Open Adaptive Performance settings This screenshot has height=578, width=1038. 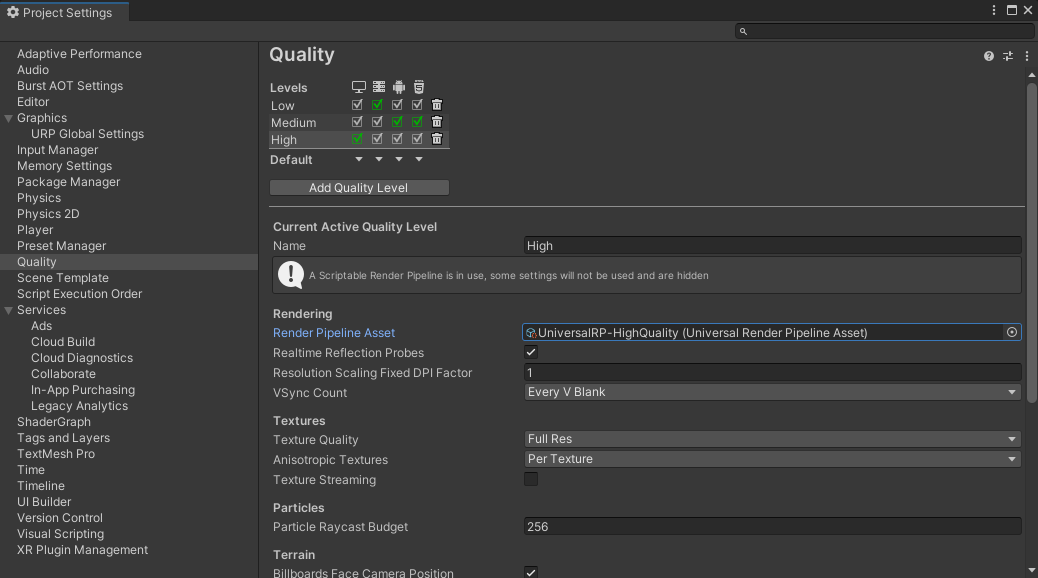click(x=79, y=54)
